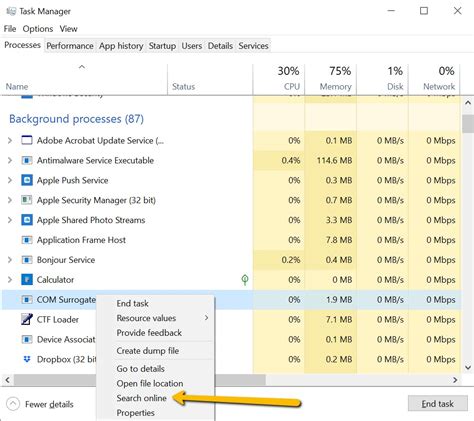Click the Fewer details link
Viewport: 474px width, 421px height.
click(x=49, y=404)
